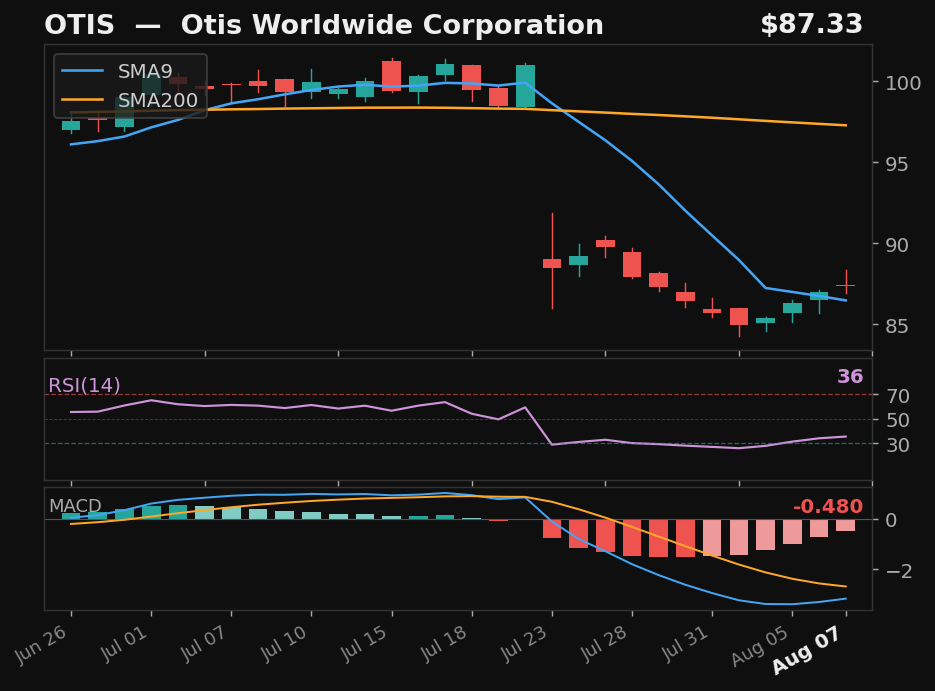Click the MACD value -0.480

click(x=828, y=507)
